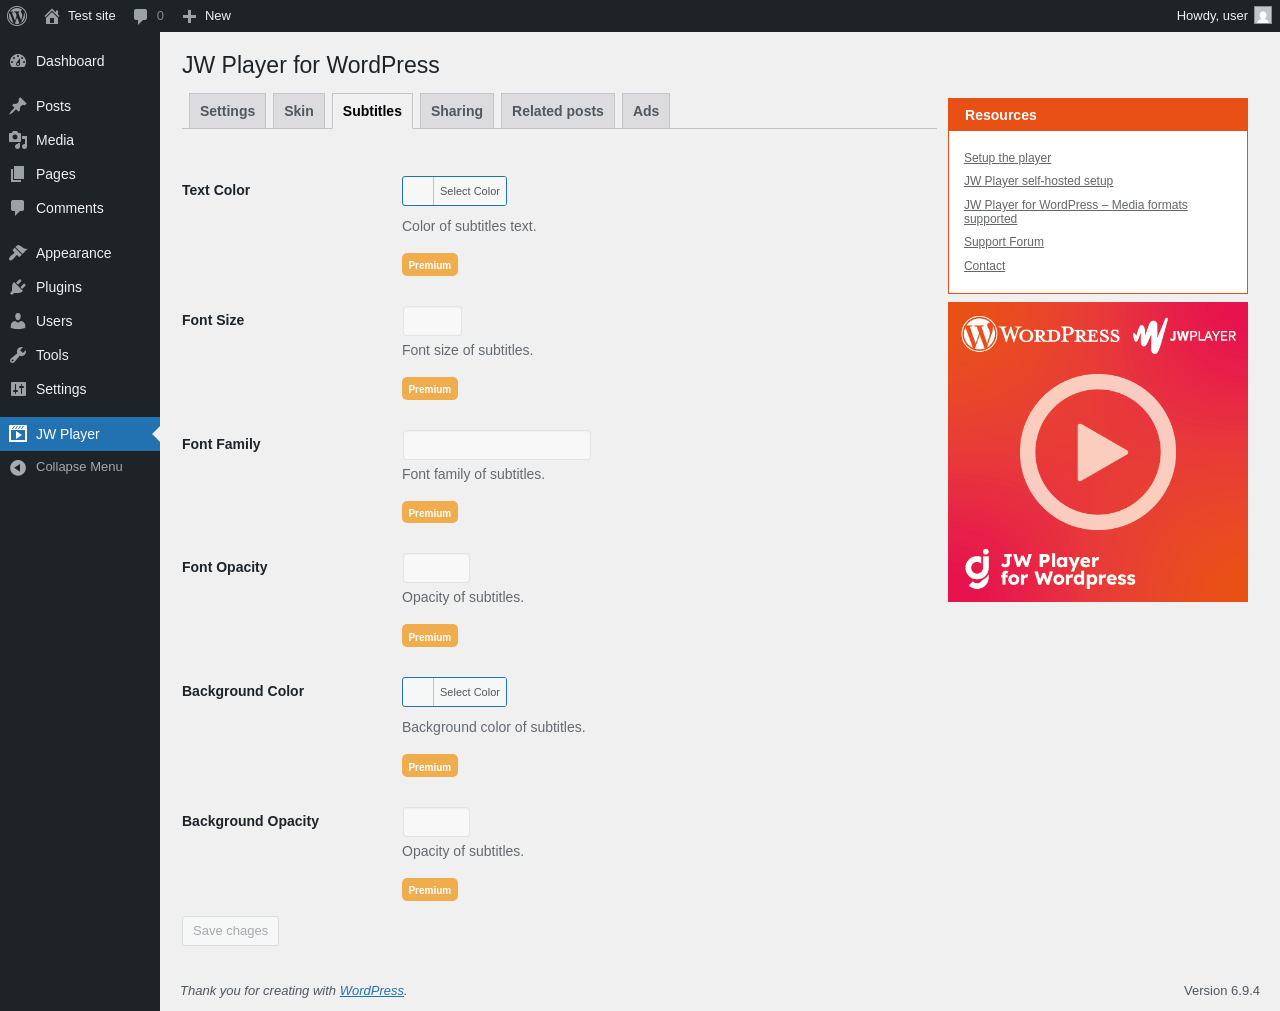Click the JW Player for WordPress banner
This screenshot has width=1280, height=1011.
coord(1098,452)
